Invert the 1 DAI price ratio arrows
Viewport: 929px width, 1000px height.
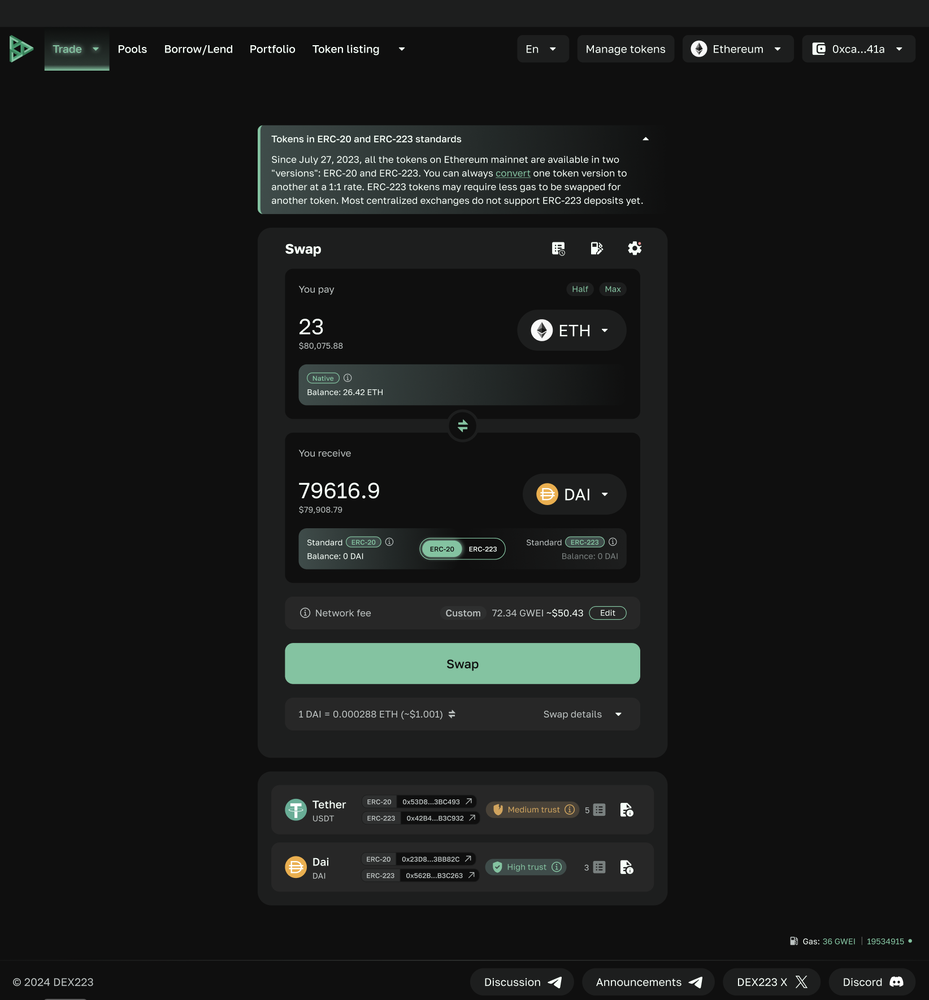[x=451, y=714]
